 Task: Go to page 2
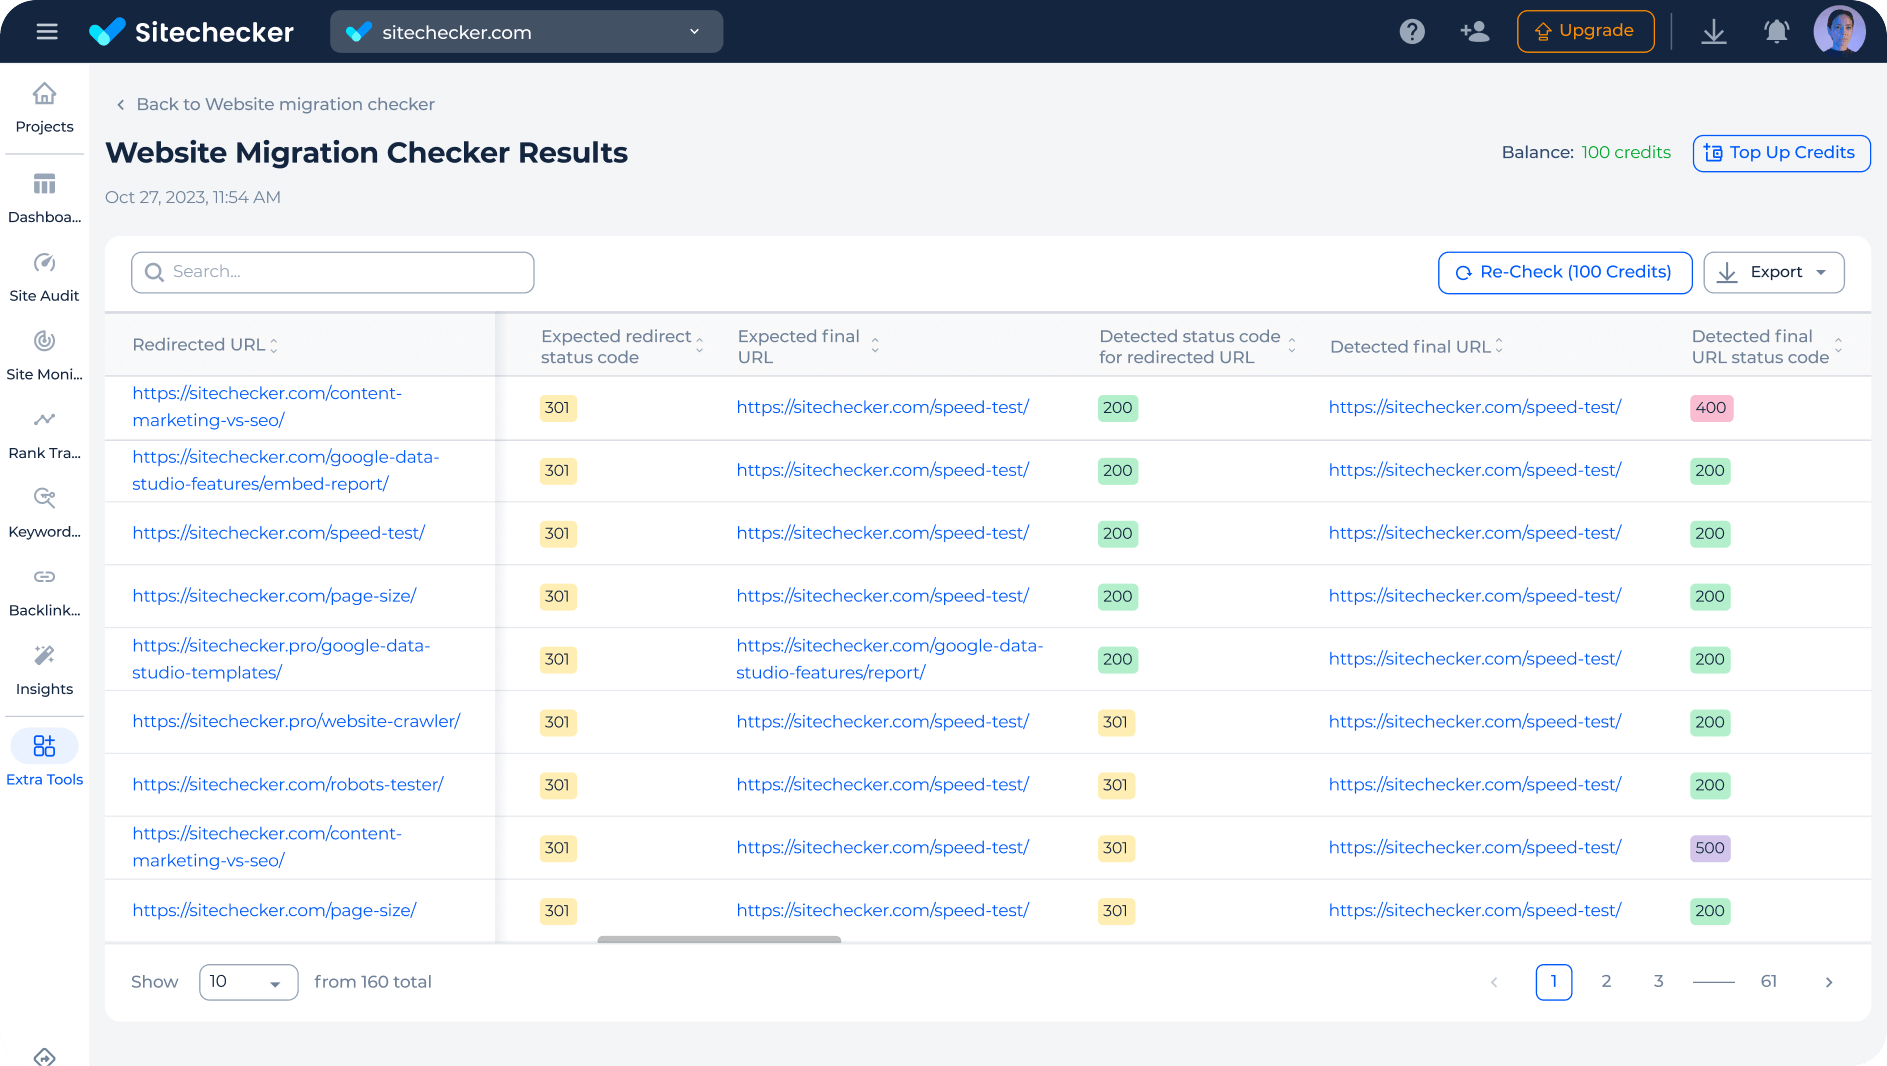(x=1606, y=982)
